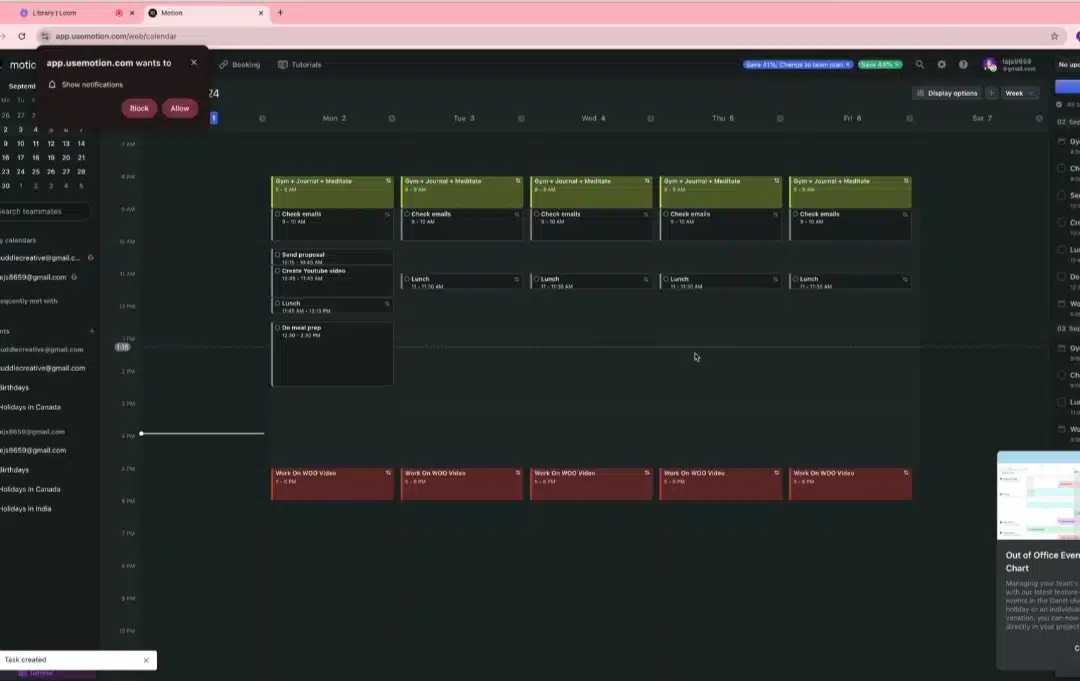Open the Display options menu

pyautogui.click(x=946, y=93)
